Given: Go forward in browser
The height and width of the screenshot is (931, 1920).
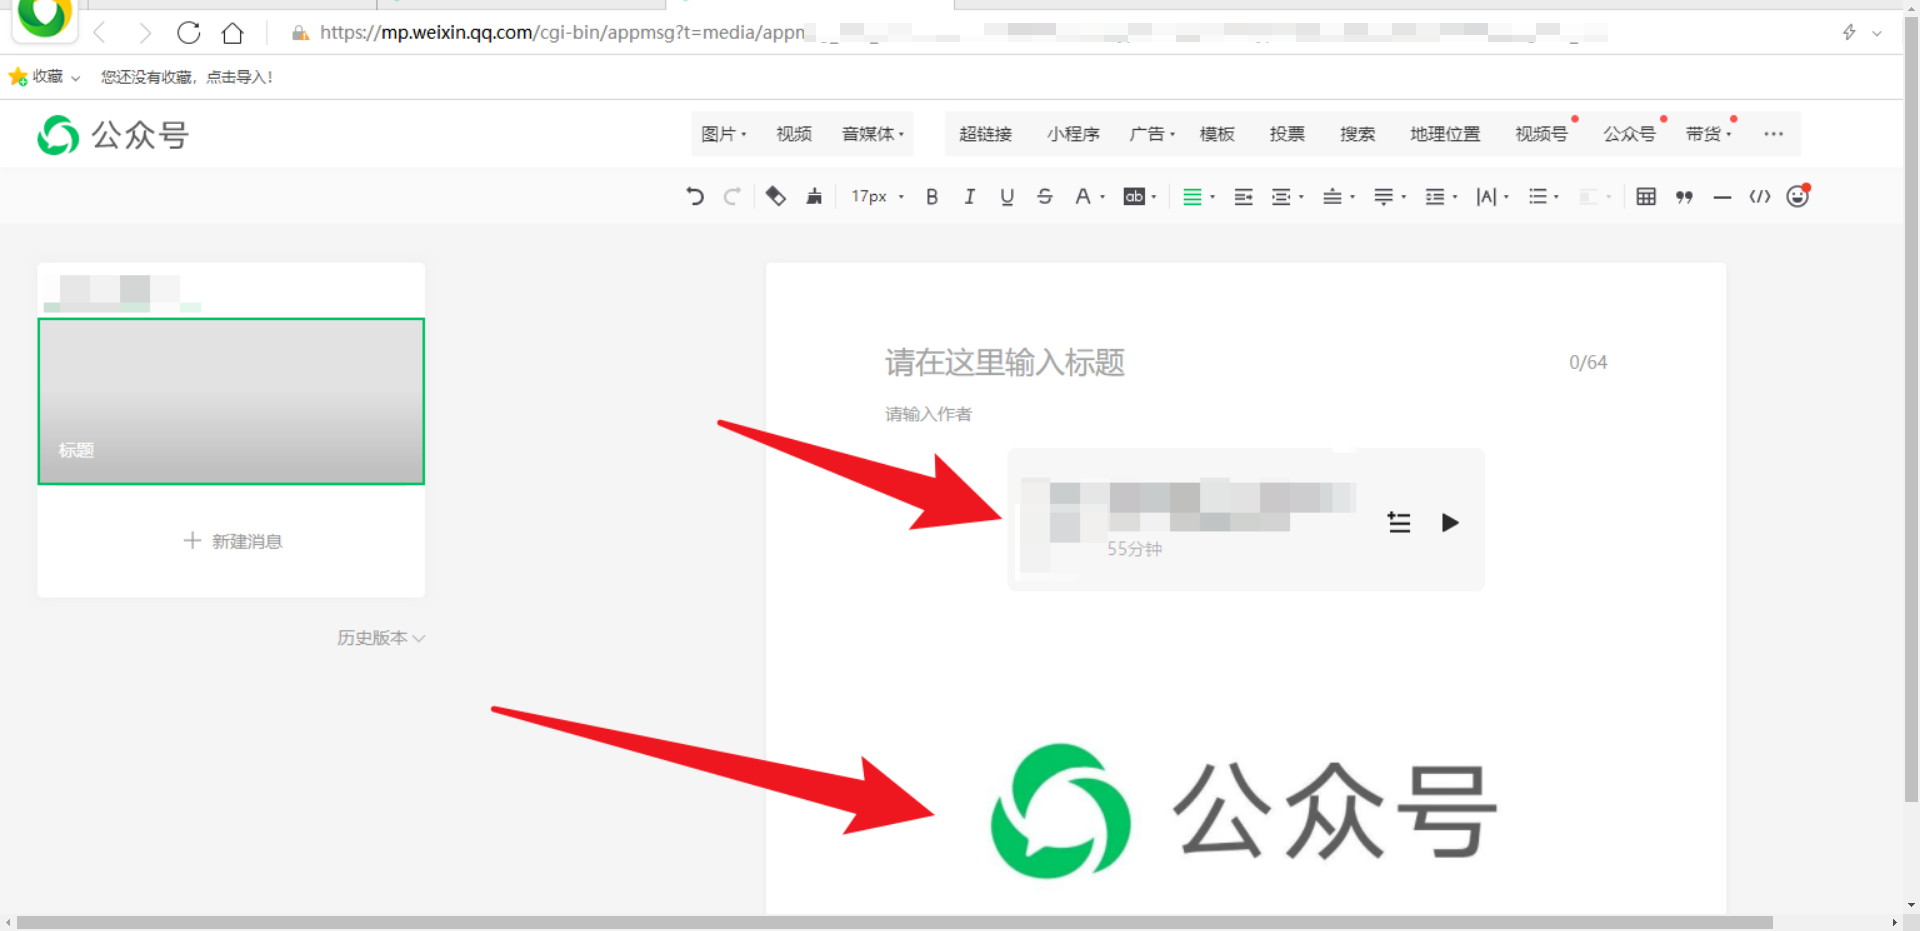Looking at the screenshot, I should [x=145, y=33].
